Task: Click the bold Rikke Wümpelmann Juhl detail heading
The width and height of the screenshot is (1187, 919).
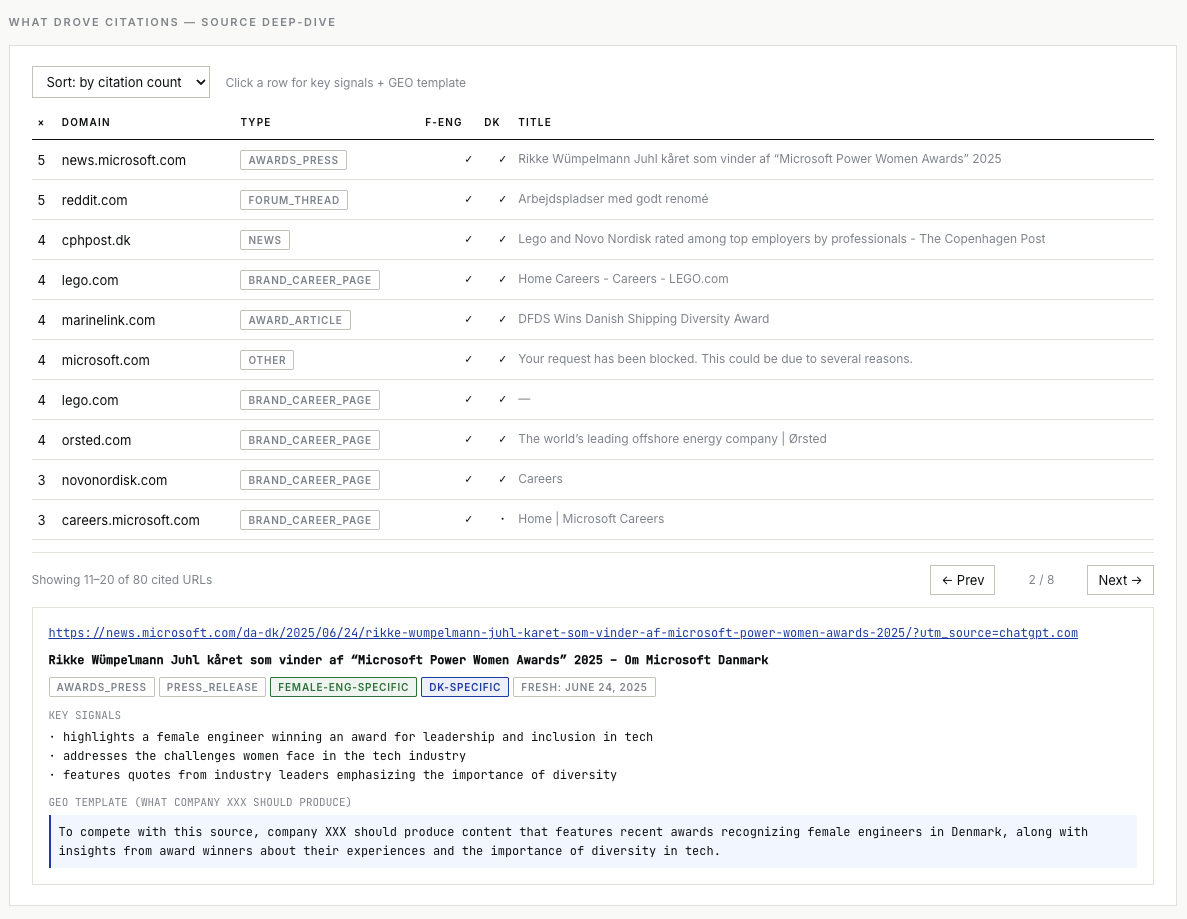Action: tap(408, 660)
